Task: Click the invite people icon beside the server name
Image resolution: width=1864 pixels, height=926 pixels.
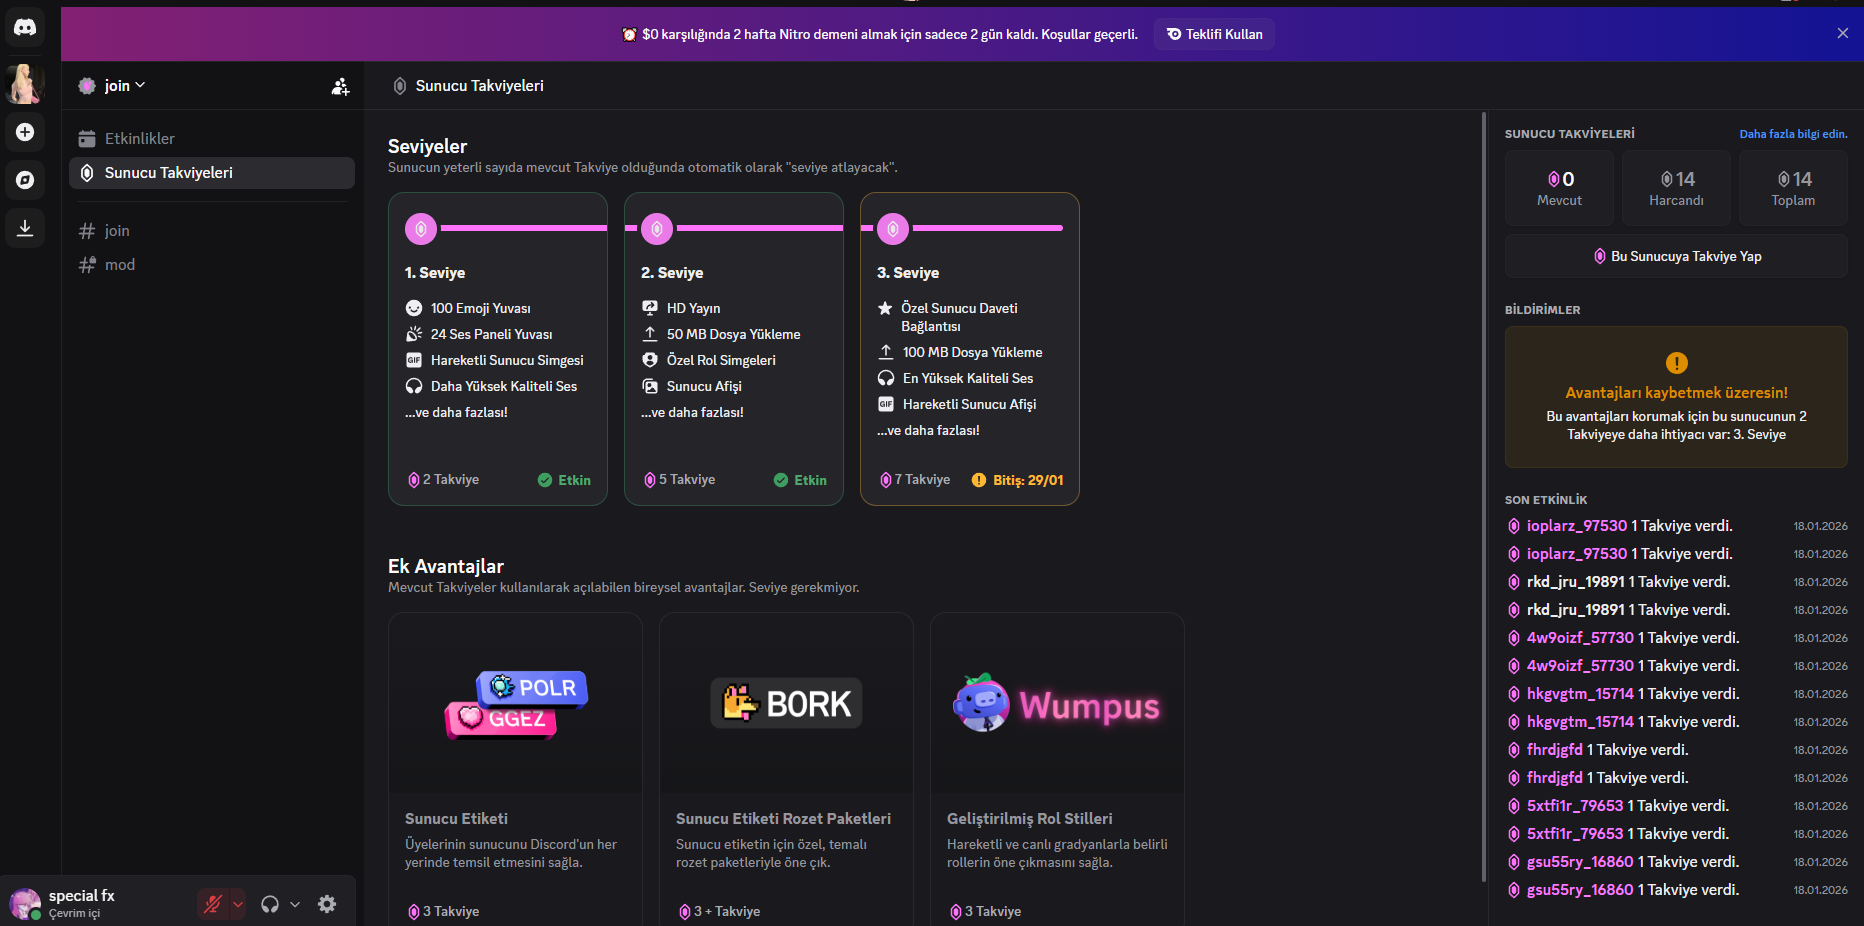Action: coord(341,86)
